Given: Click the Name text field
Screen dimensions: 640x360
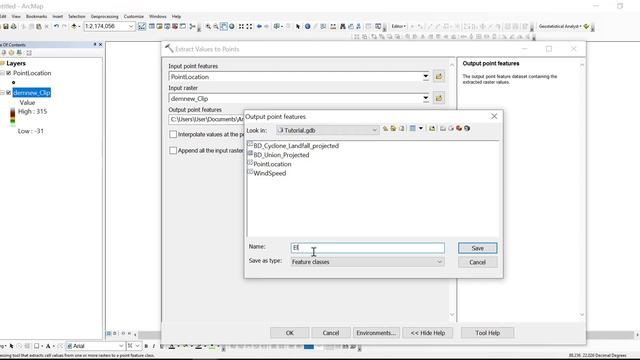Looking at the screenshot, I should [x=367, y=248].
